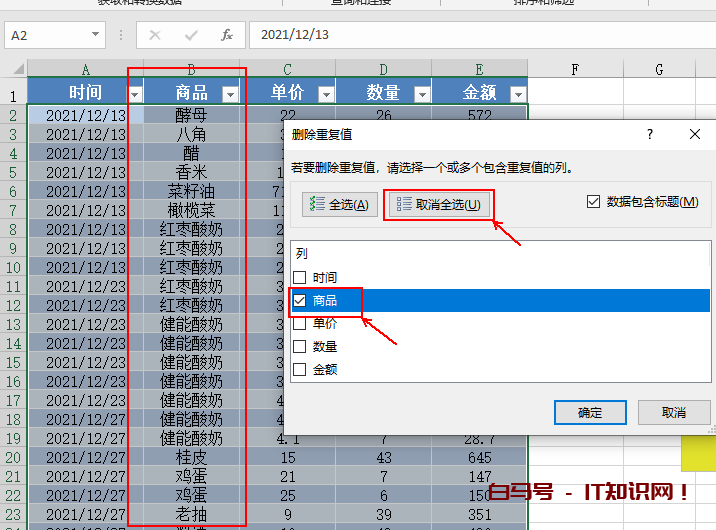Click the formula bar confirm checkmark icon

191,35
